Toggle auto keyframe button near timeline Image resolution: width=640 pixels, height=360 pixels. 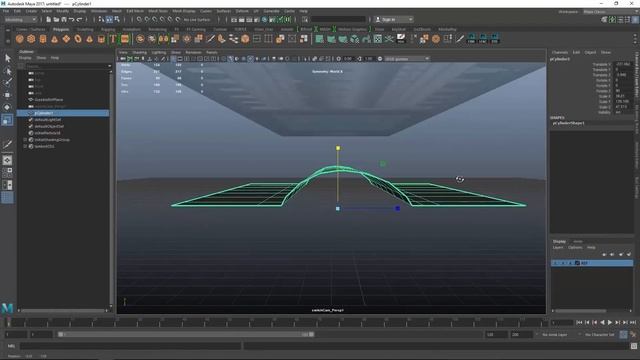[623, 334]
